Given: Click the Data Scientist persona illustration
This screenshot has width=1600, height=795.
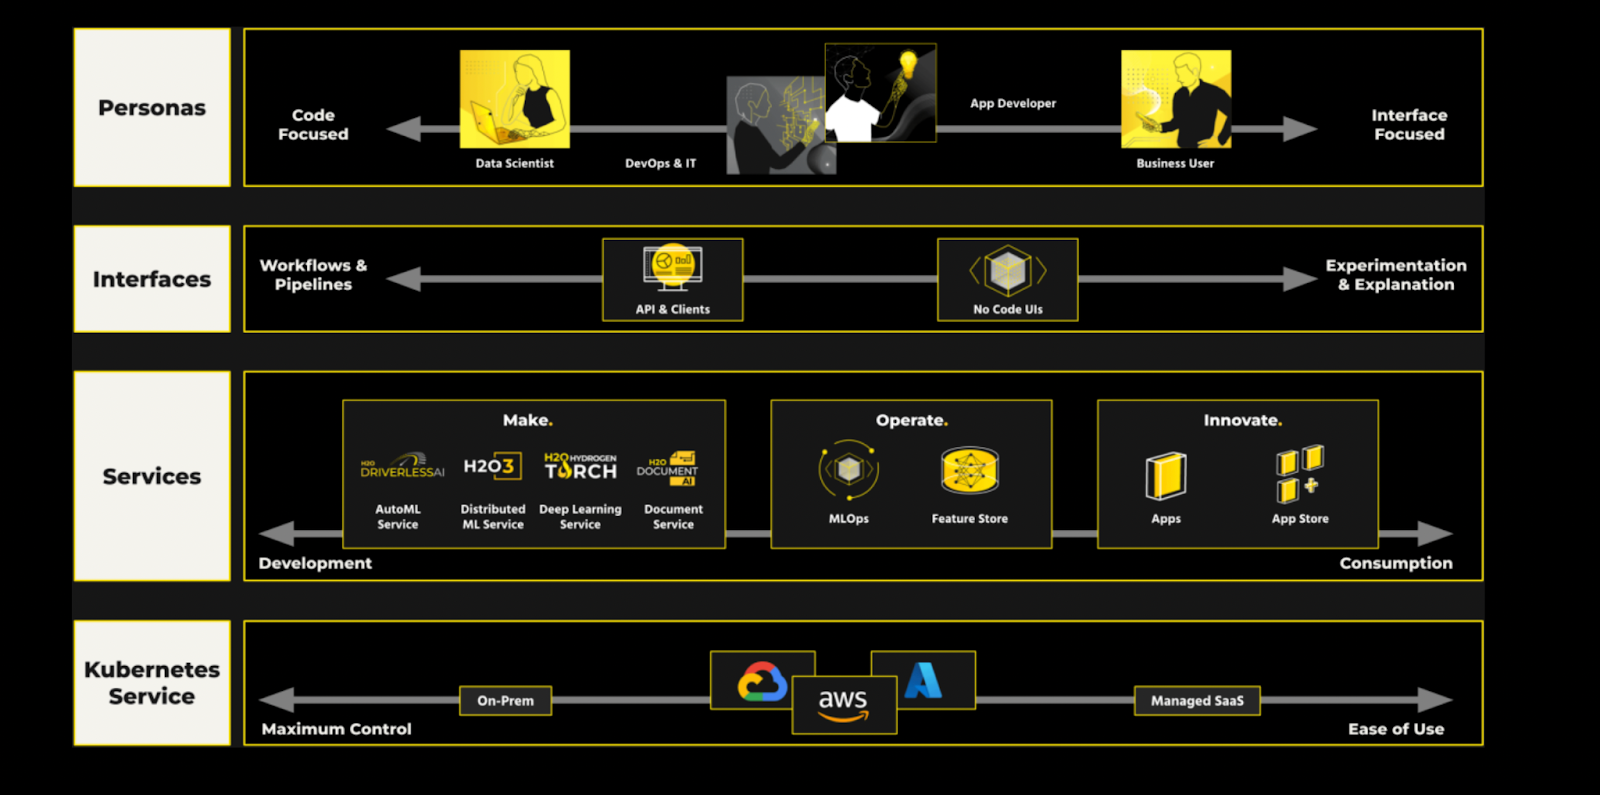Looking at the screenshot, I should [514, 99].
